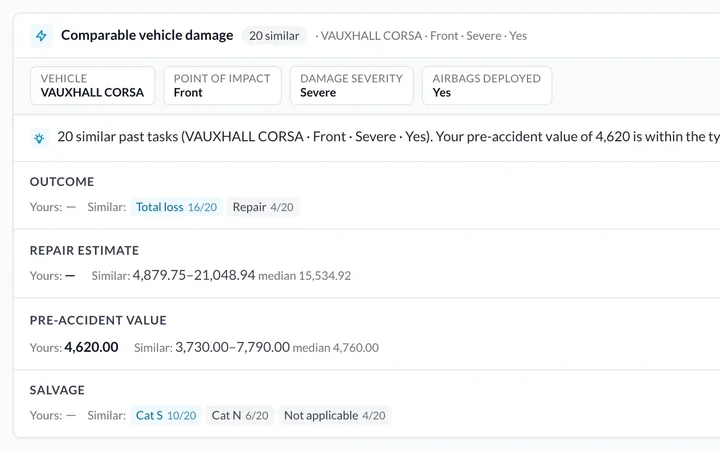This screenshot has height=450, width=720.
Task: Click the similar value range '3,730.00–7,790.00'
Action: [232, 347]
